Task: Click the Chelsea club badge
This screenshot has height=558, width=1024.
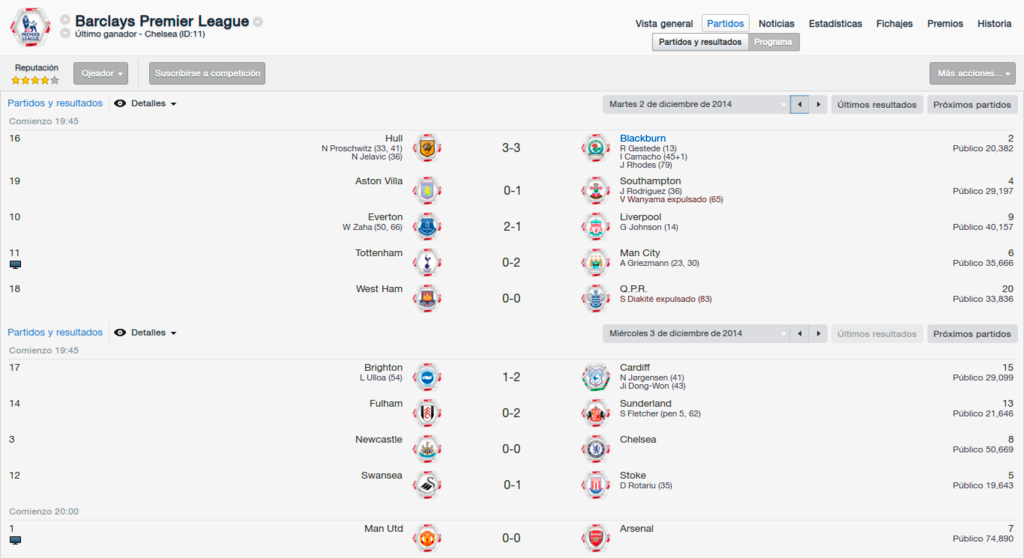Action: click(596, 450)
